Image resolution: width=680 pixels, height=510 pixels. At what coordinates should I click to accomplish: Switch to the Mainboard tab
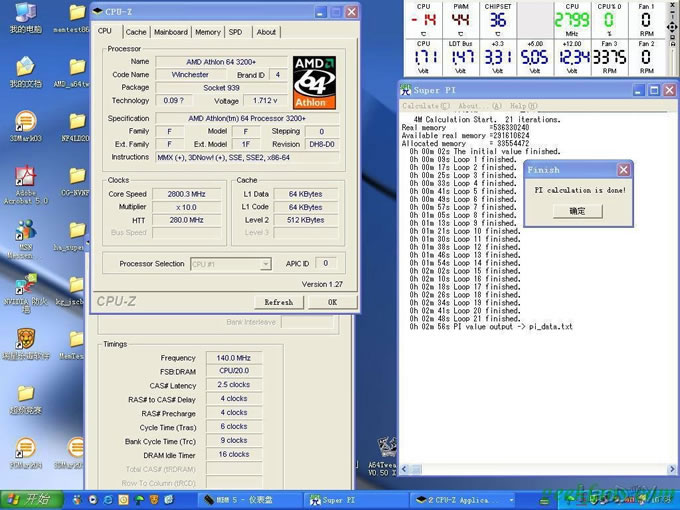click(x=170, y=32)
